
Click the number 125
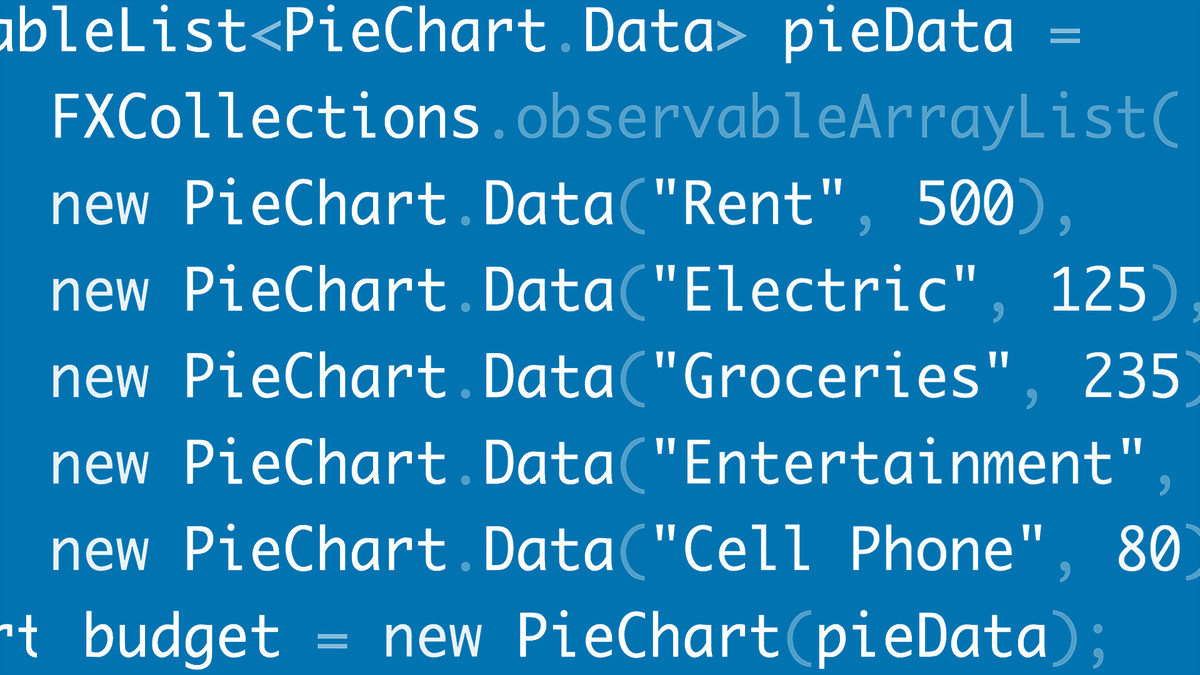[1099, 291]
